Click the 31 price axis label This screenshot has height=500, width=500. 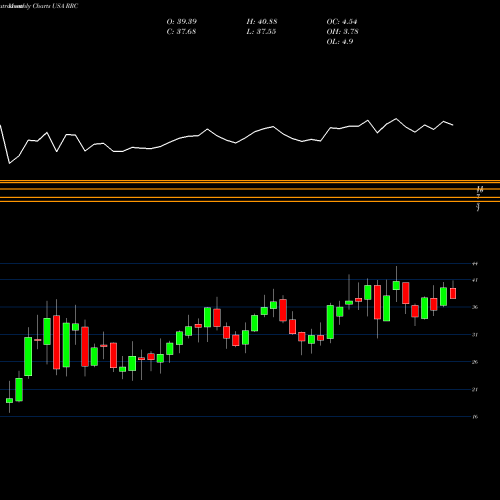(x=475, y=335)
